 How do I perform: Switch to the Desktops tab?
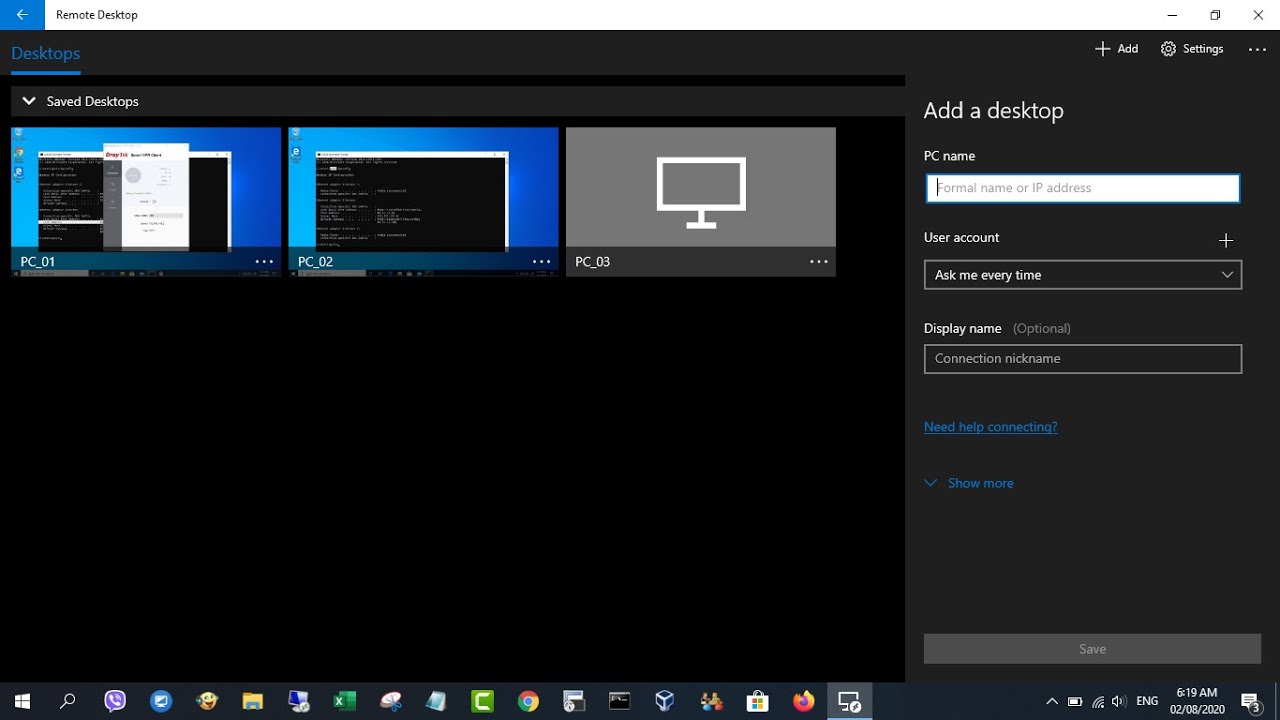coord(46,54)
